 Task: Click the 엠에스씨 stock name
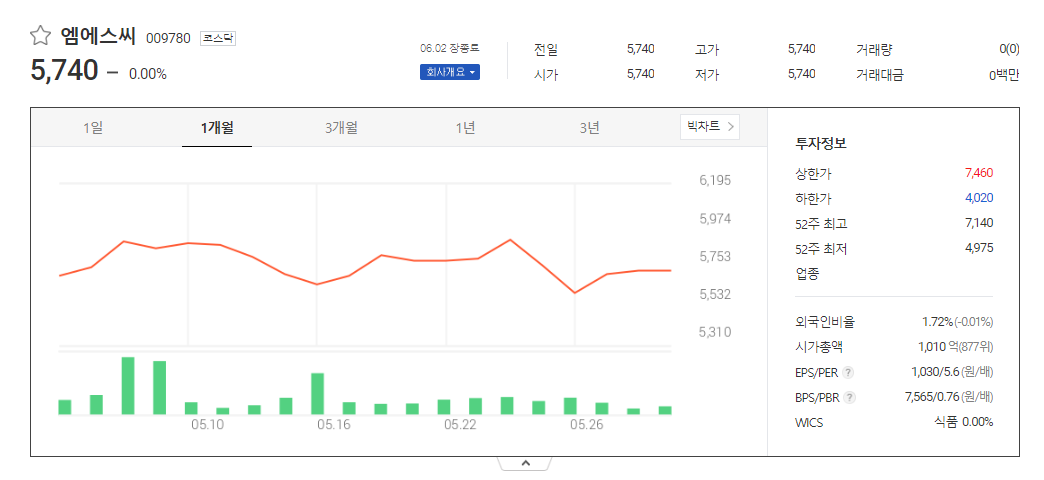[98, 36]
